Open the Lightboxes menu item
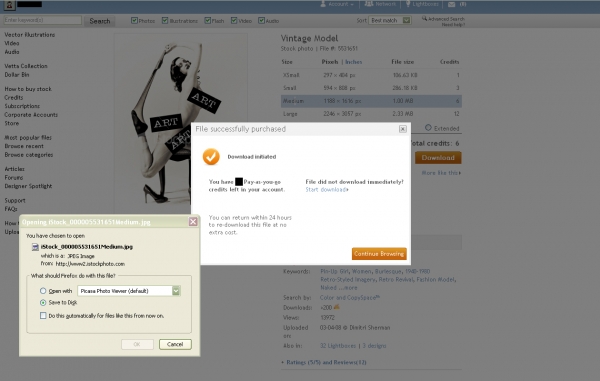This screenshot has width=600, height=381. pos(425,4)
